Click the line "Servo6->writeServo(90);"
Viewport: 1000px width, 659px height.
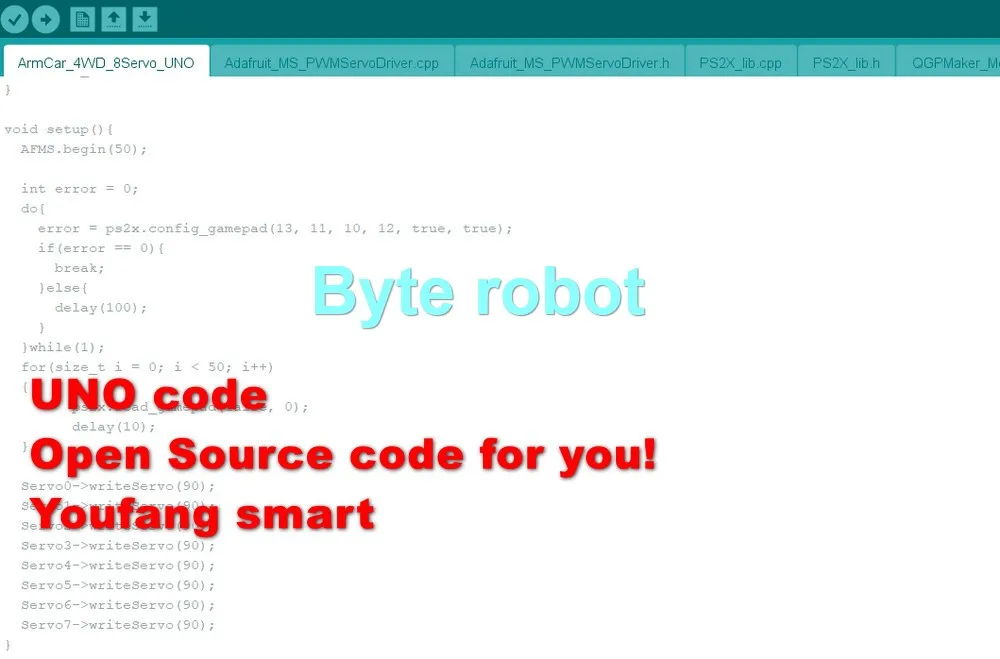click(118, 605)
